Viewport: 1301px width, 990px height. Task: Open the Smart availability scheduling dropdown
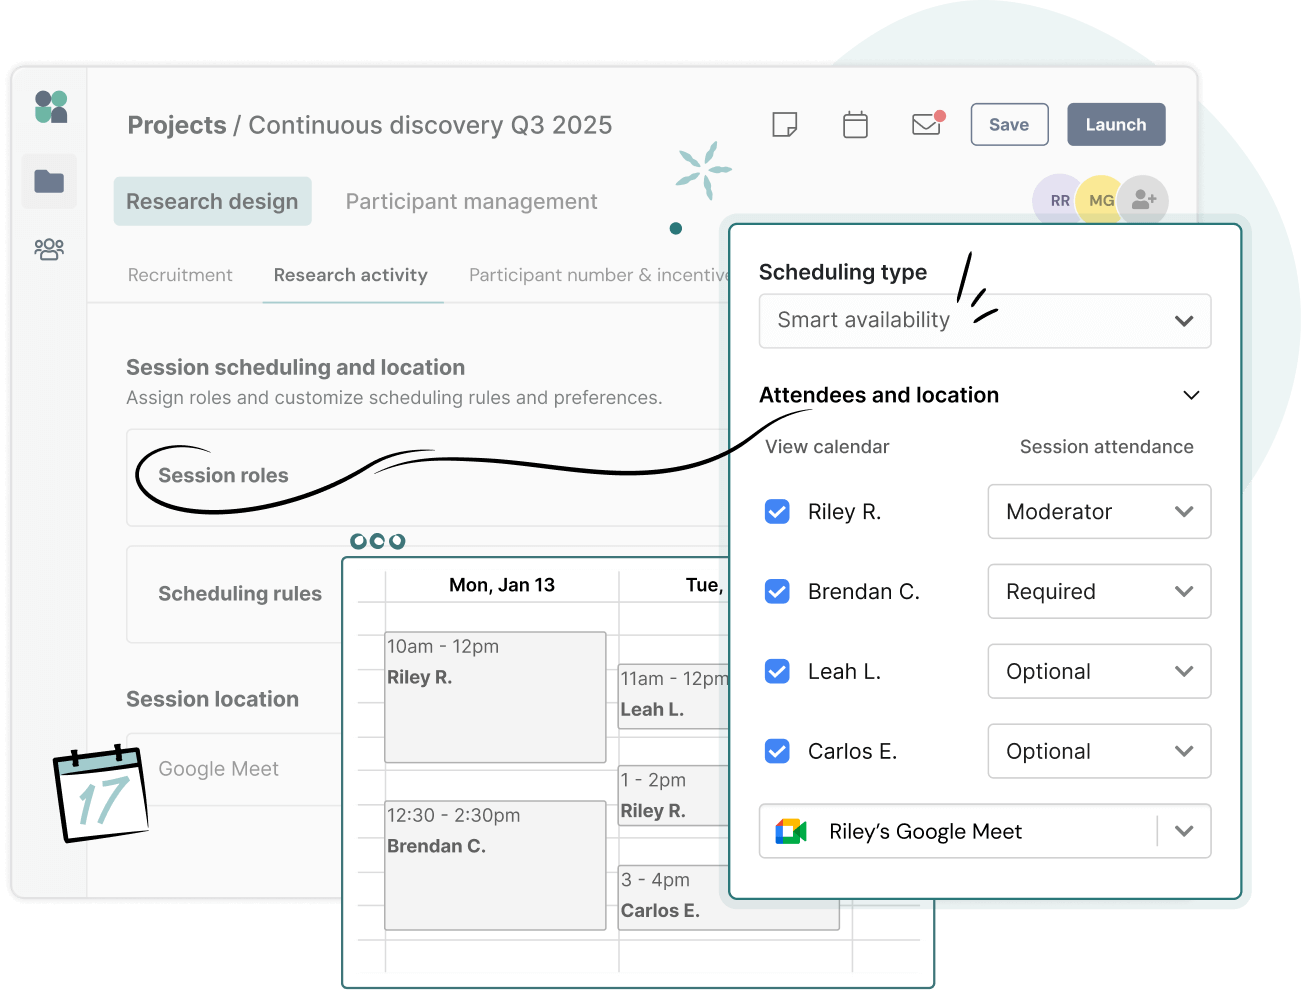point(984,321)
